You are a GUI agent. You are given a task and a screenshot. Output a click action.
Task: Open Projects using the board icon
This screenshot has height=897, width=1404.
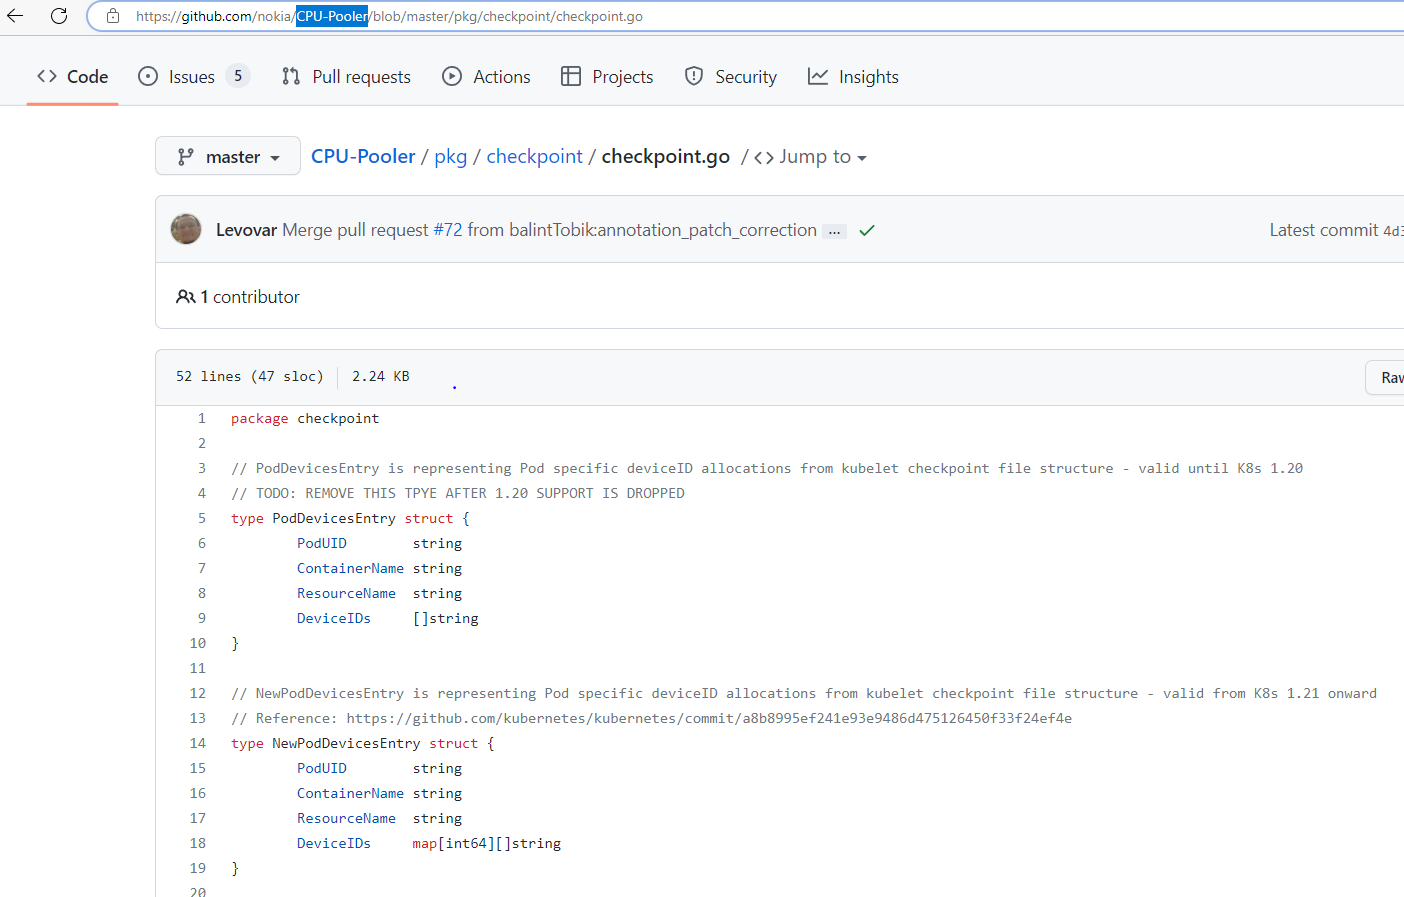pos(571,76)
